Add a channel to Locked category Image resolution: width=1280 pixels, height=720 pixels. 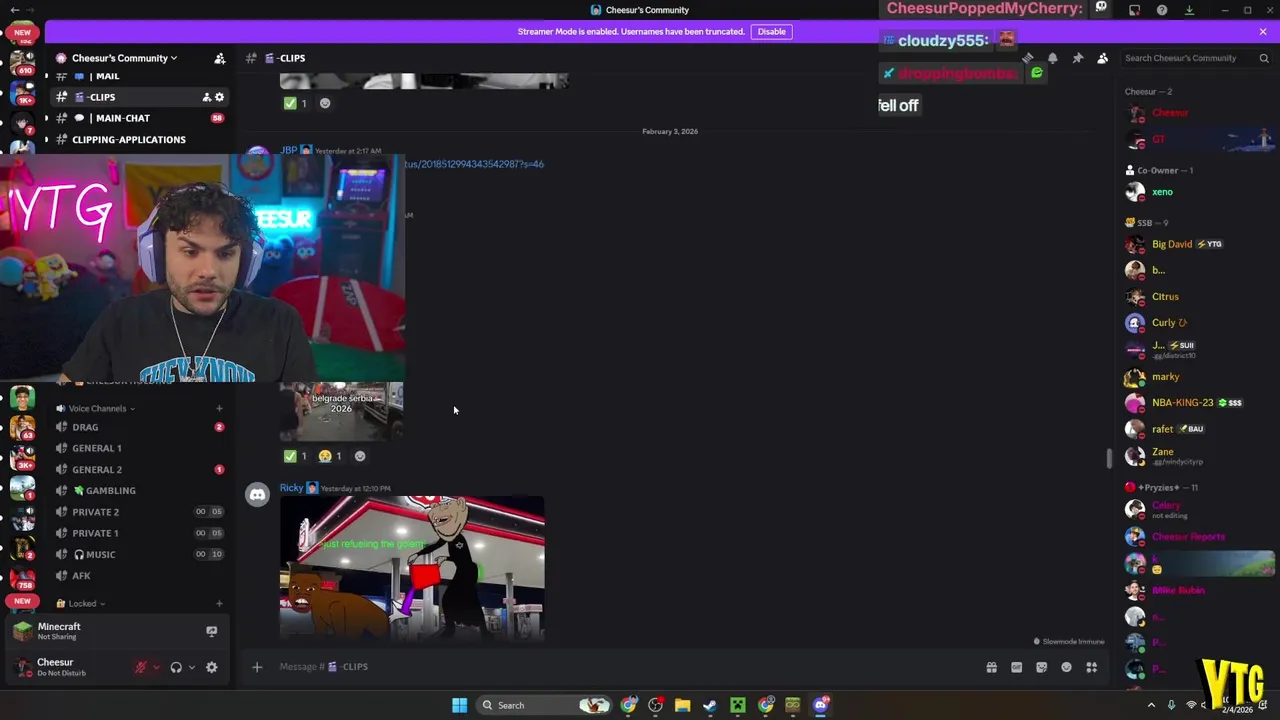click(x=219, y=603)
